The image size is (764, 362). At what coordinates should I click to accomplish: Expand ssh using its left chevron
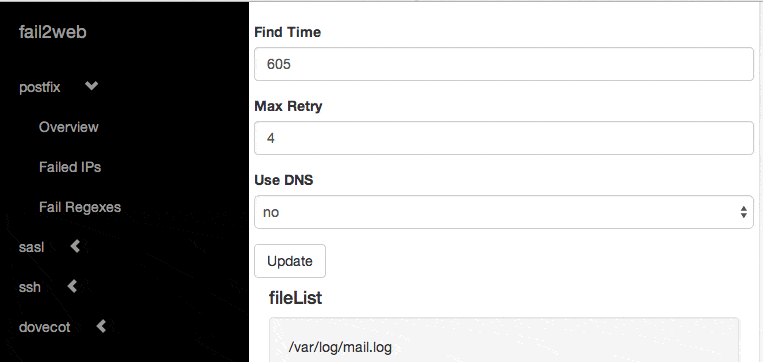pyautogui.click(x=72, y=286)
